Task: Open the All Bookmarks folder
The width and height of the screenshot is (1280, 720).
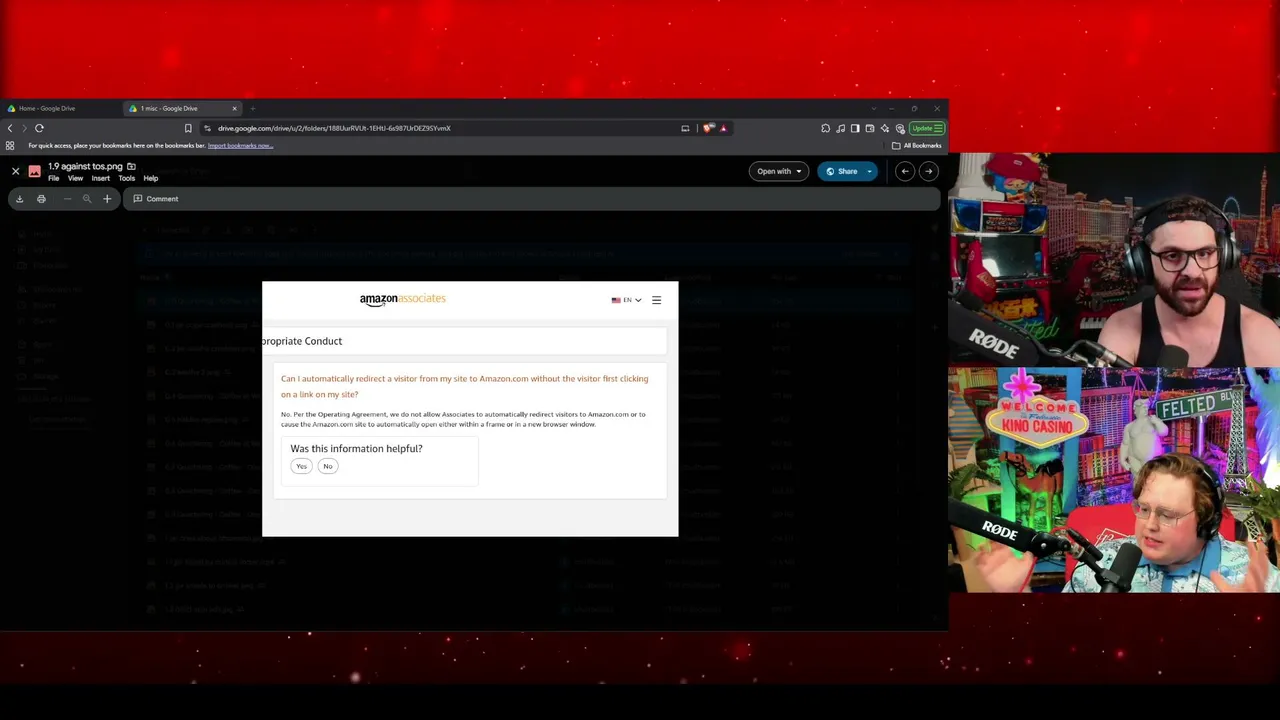Action: (917, 146)
